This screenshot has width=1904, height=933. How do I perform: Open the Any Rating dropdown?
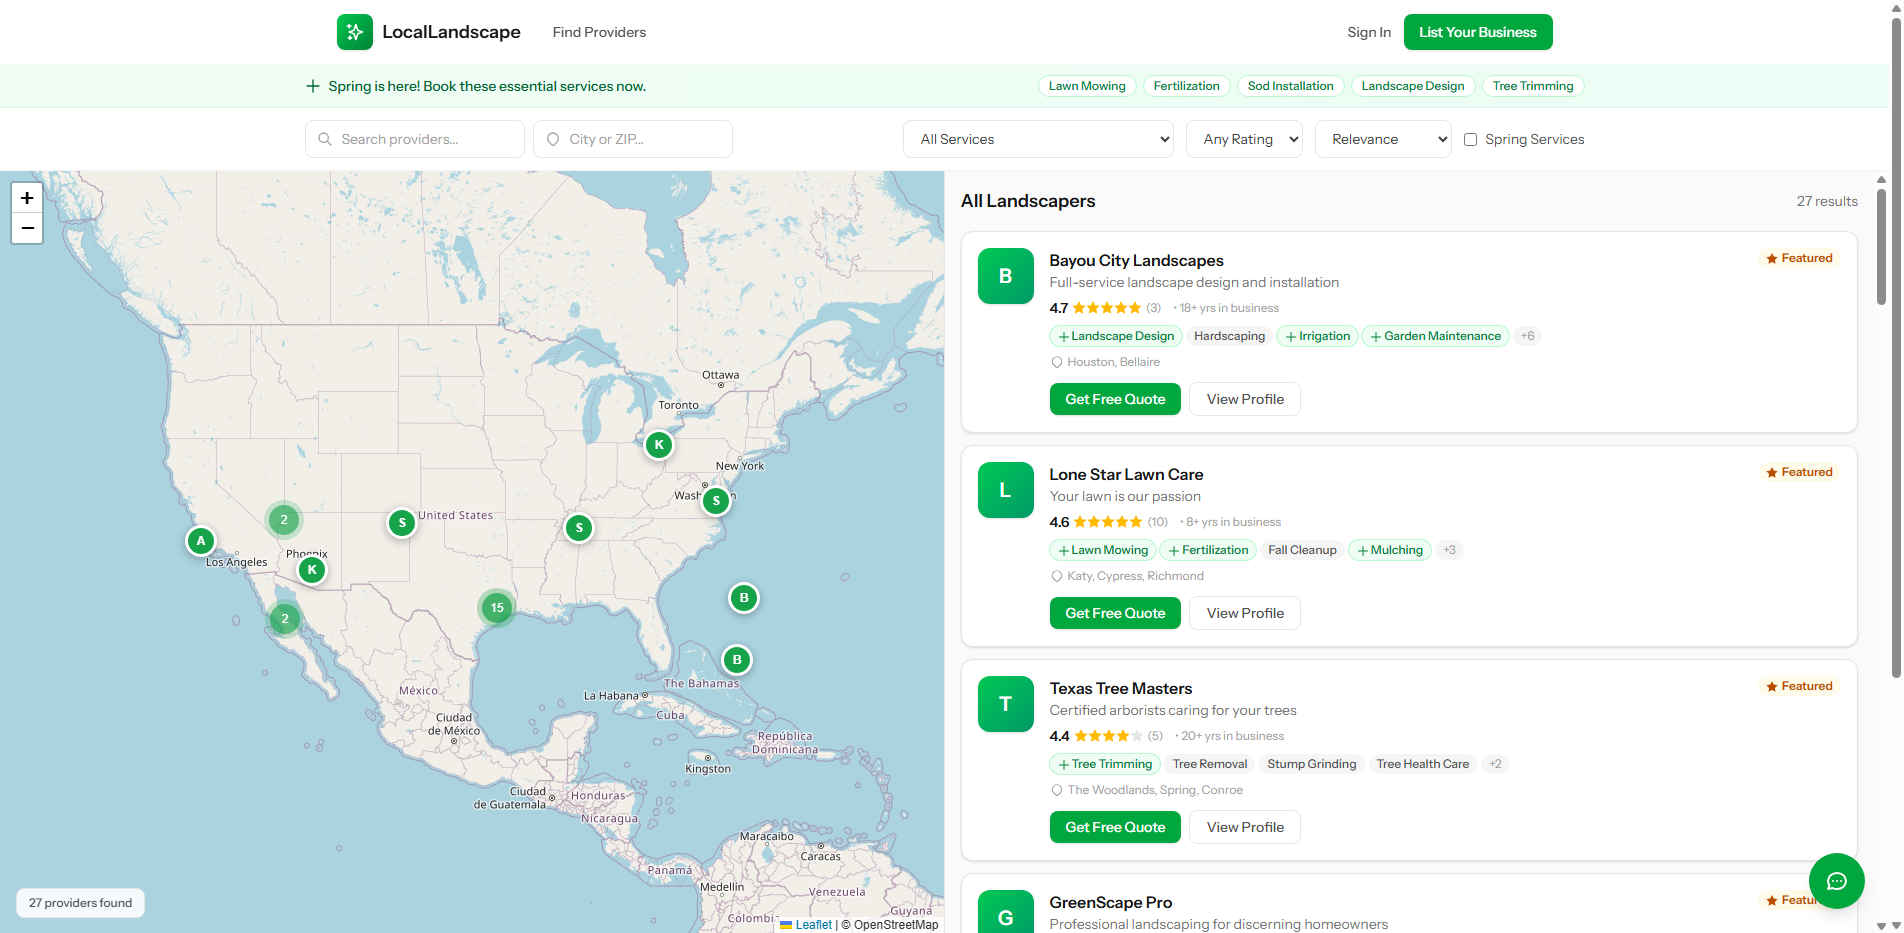click(1245, 139)
